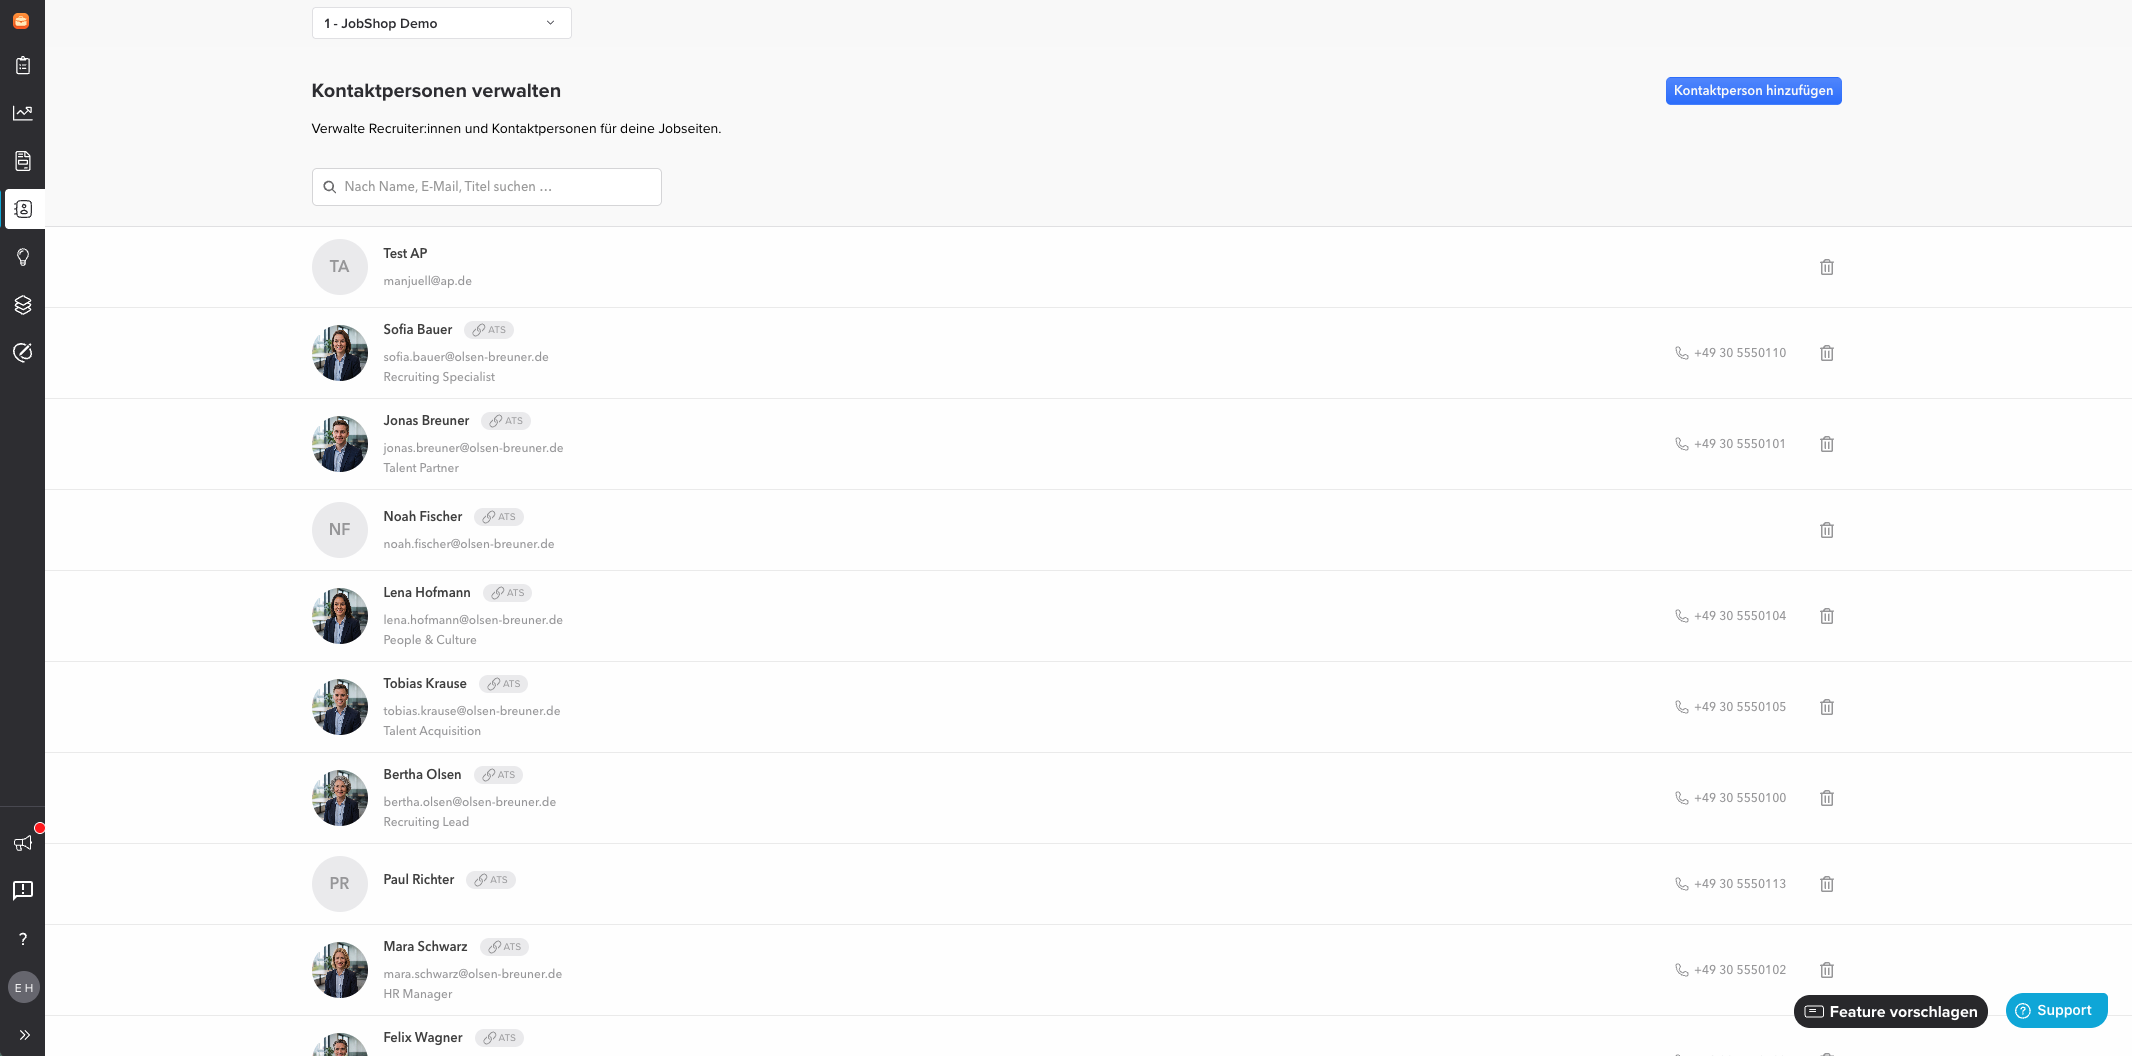Open the lightbulb ideas sidebar icon

(22, 257)
